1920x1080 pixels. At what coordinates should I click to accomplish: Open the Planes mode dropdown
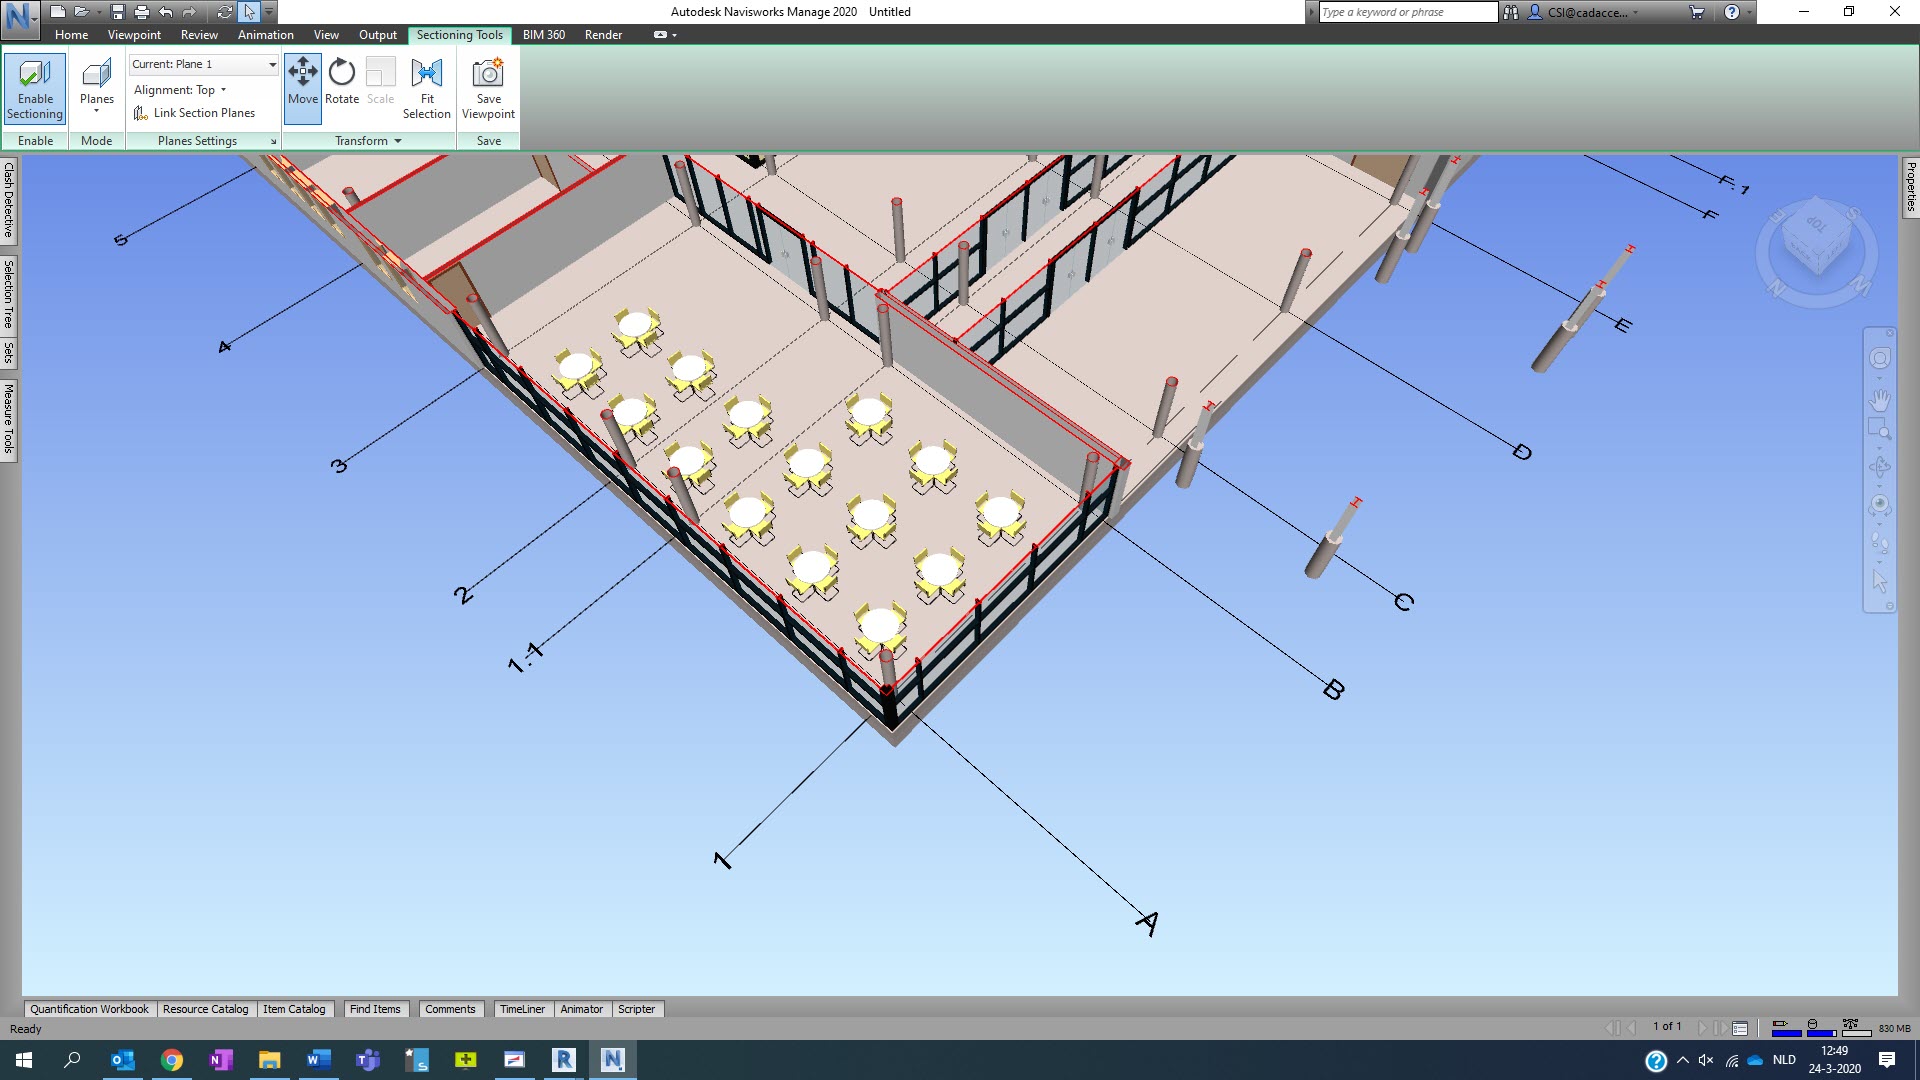97,88
